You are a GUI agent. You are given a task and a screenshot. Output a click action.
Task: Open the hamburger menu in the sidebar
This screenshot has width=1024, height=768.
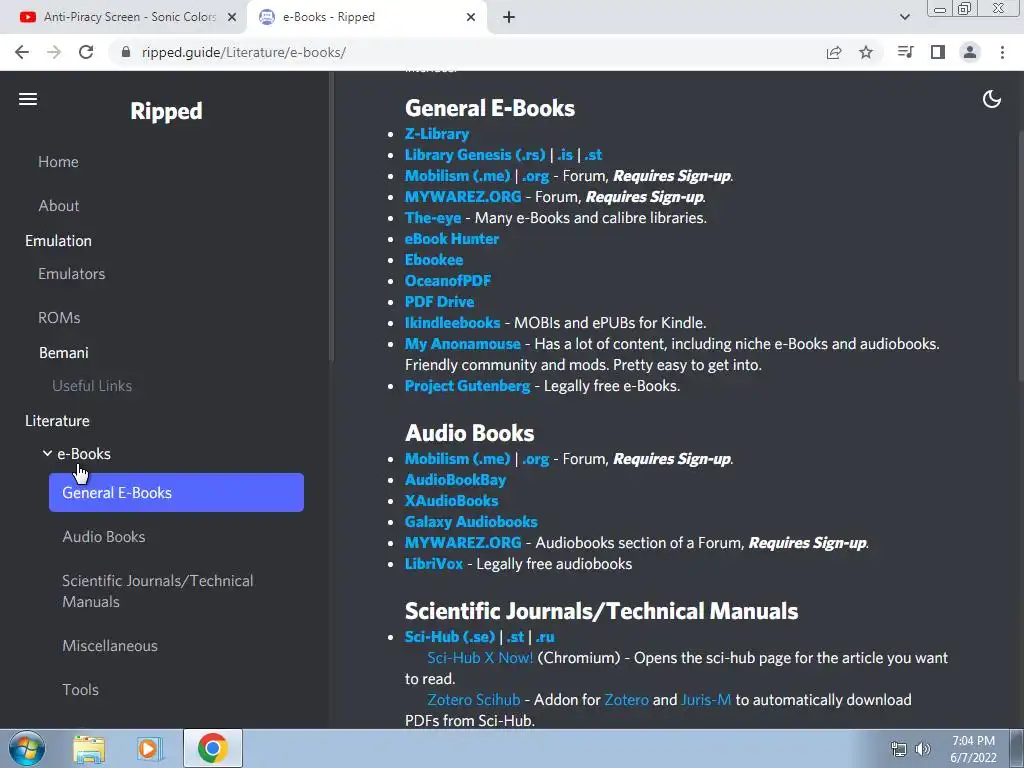coord(27,99)
